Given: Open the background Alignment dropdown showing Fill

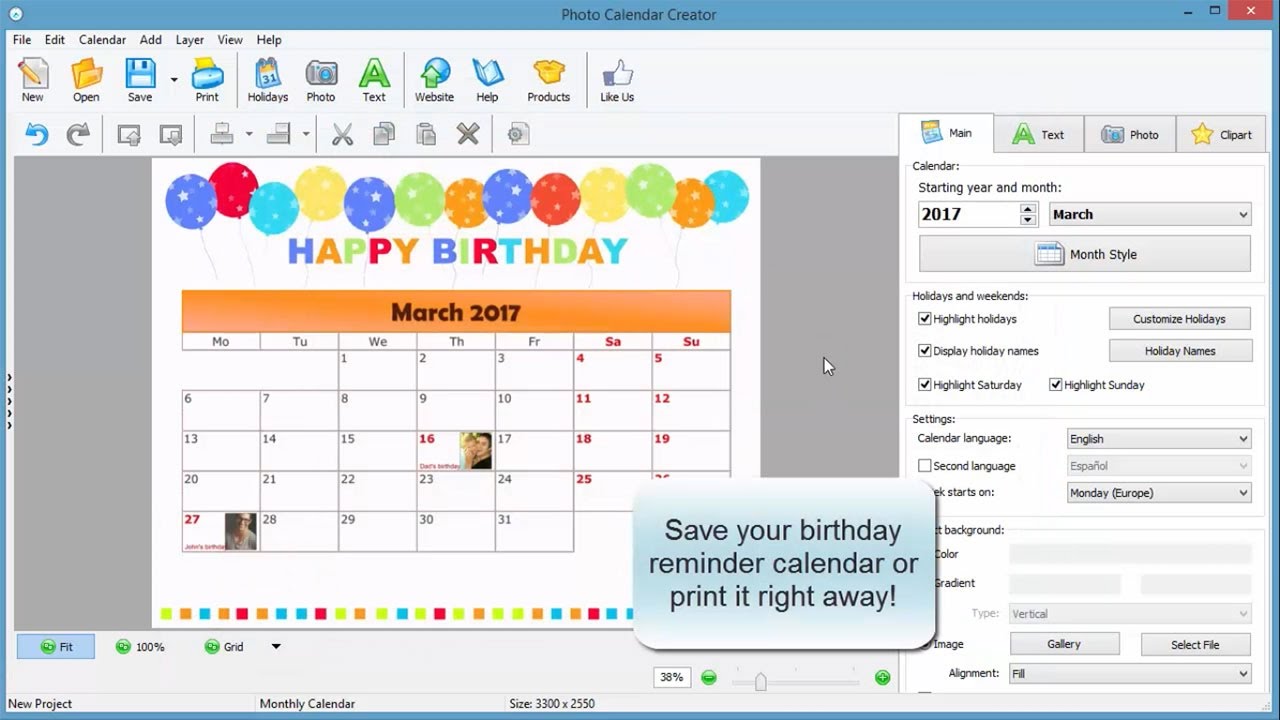Looking at the screenshot, I should pos(1130,674).
